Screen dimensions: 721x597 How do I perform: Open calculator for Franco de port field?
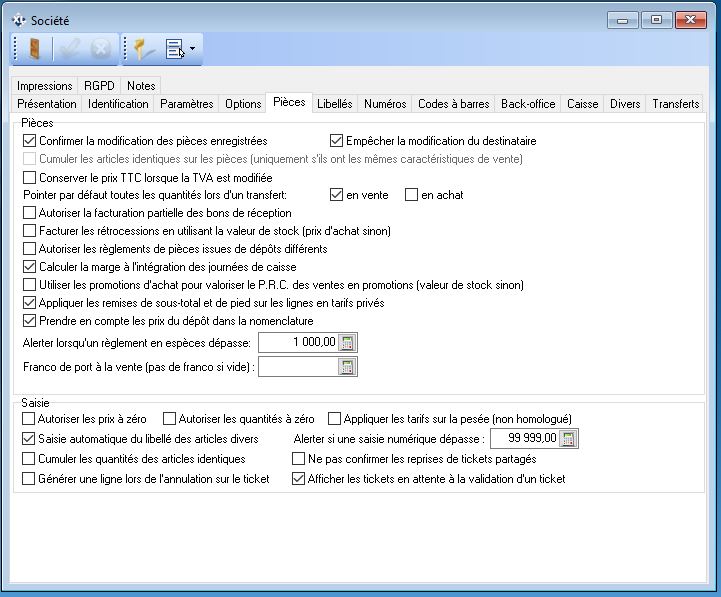click(x=347, y=367)
